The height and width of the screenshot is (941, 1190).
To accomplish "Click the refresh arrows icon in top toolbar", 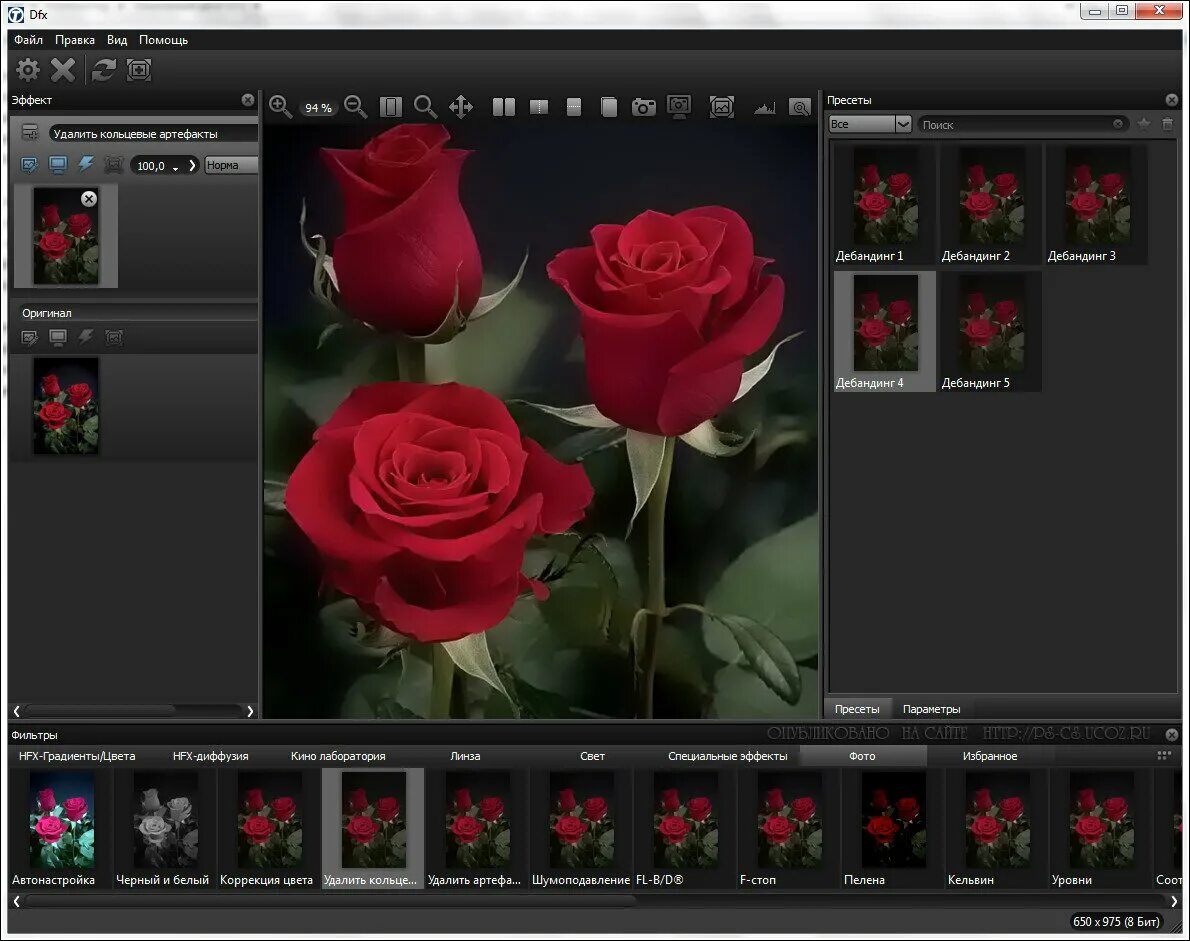I will (103, 70).
